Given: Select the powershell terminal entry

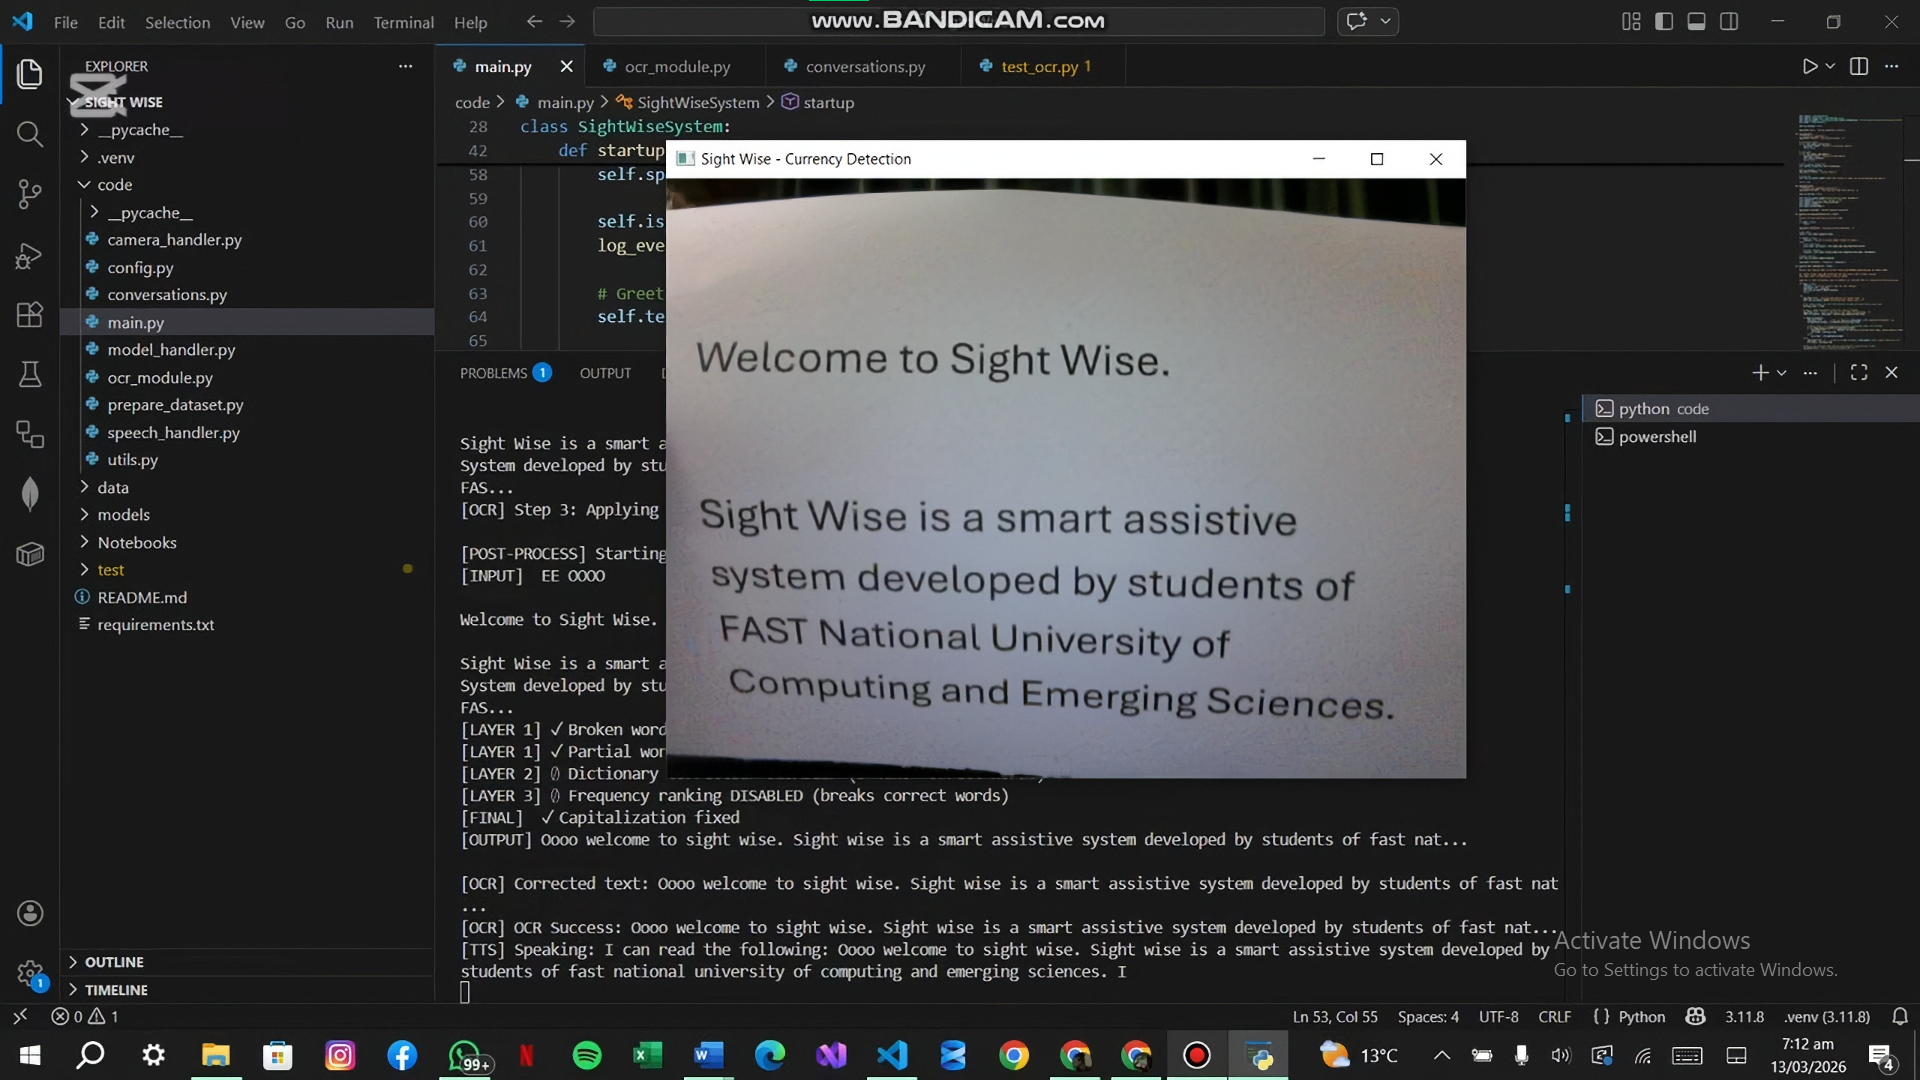Looking at the screenshot, I should (x=1657, y=437).
